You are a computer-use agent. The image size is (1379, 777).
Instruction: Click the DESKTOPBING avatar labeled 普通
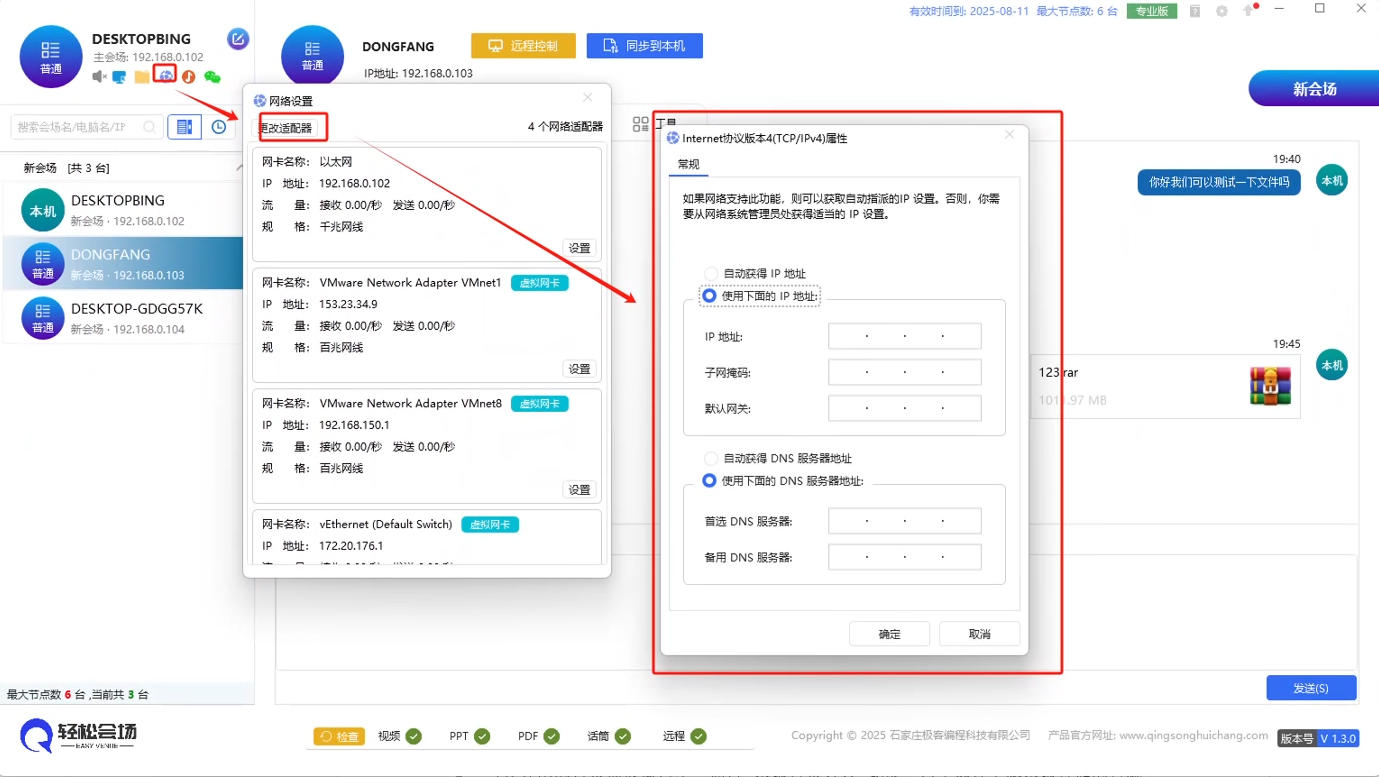tap(50, 56)
